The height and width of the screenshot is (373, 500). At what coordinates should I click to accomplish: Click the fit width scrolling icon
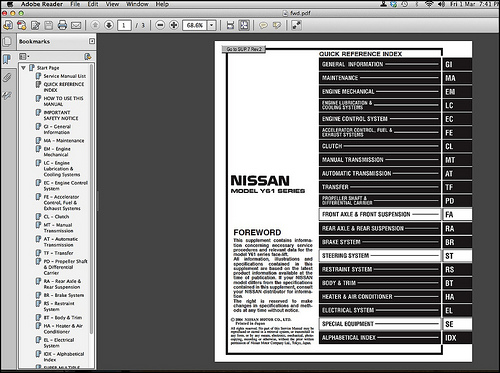point(230,25)
